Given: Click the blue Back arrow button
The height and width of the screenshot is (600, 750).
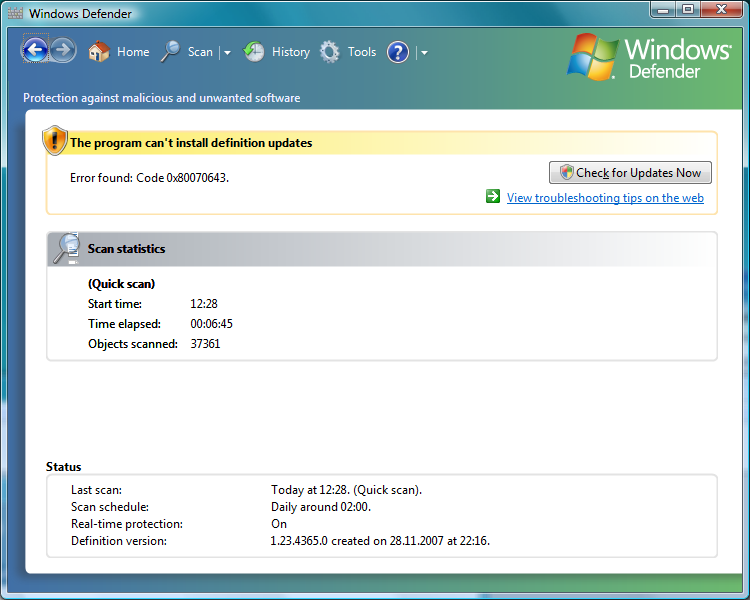Looking at the screenshot, I should tap(35, 51).
